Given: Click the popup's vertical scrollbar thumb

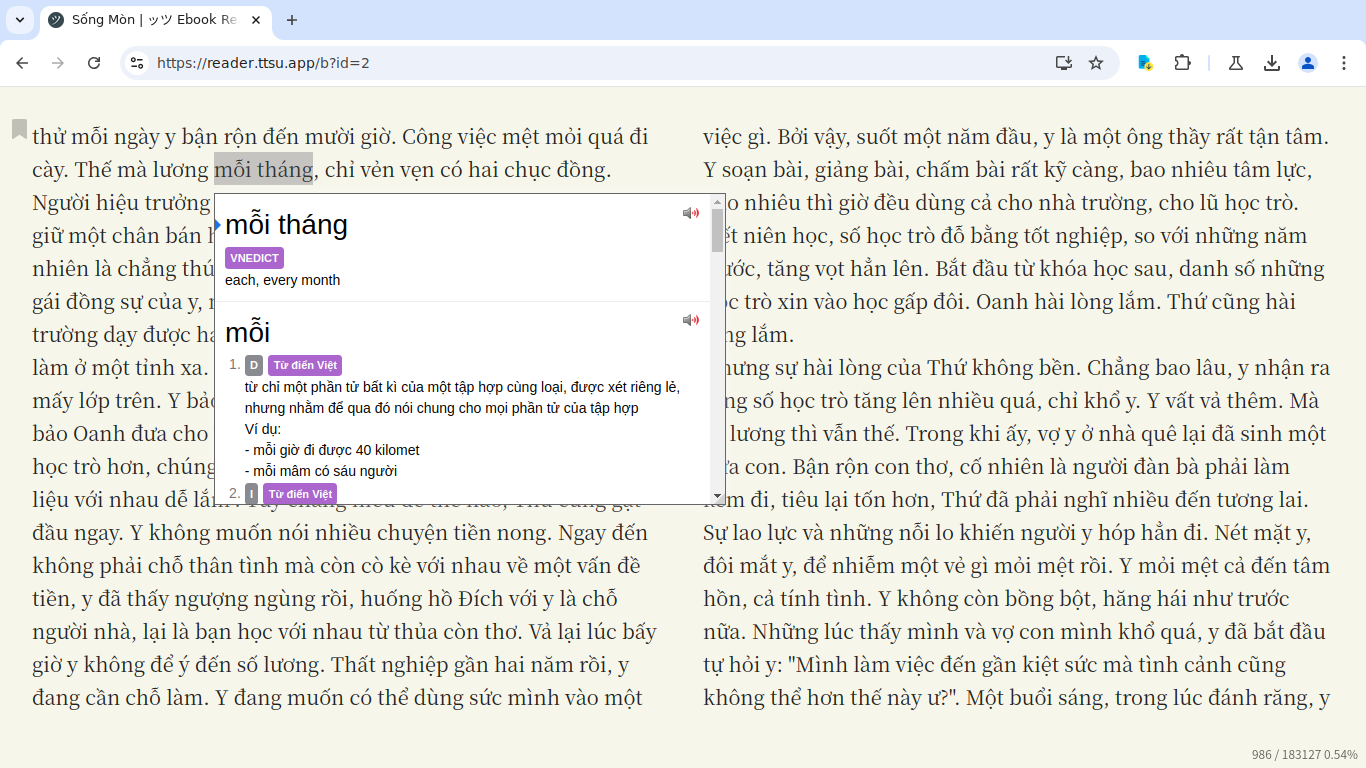Looking at the screenshot, I should click(x=717, y=230).
